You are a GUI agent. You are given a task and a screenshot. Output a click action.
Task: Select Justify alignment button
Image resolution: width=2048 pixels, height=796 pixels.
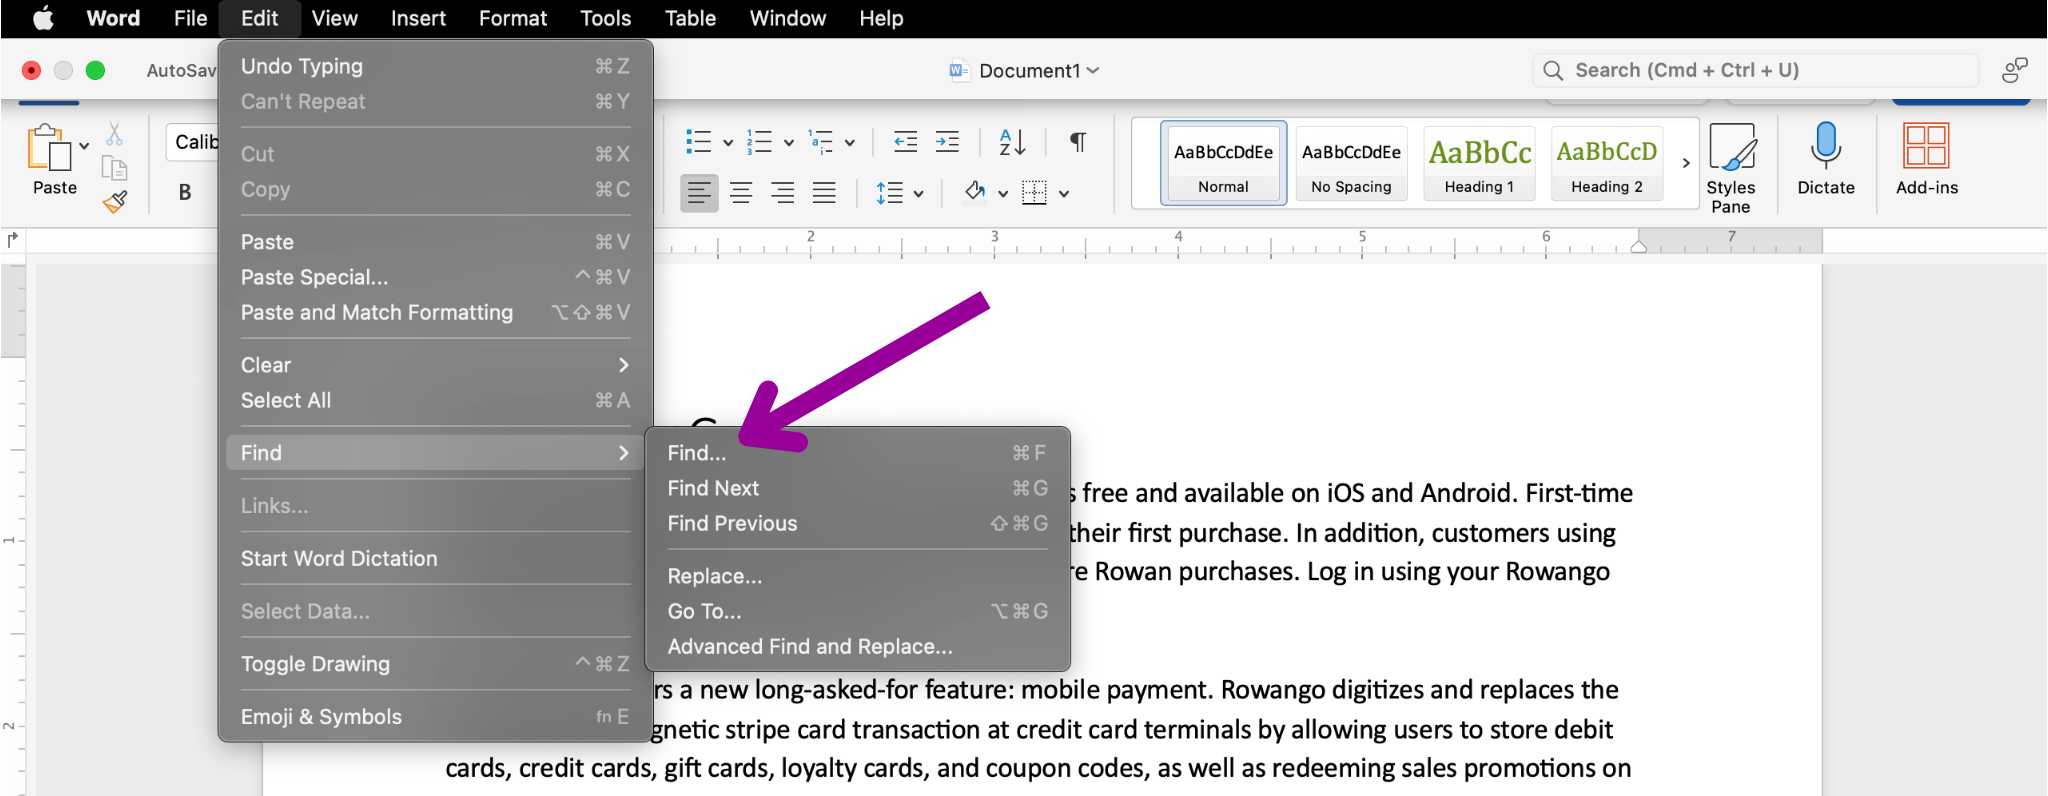824,193
